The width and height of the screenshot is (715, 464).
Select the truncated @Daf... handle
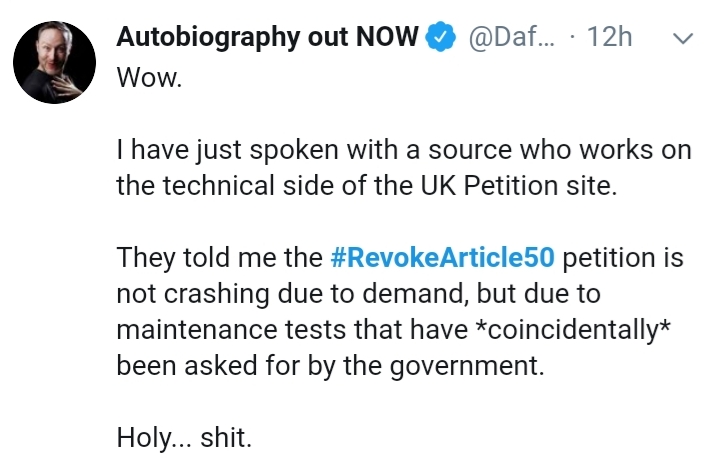click(x=512, y=36)
